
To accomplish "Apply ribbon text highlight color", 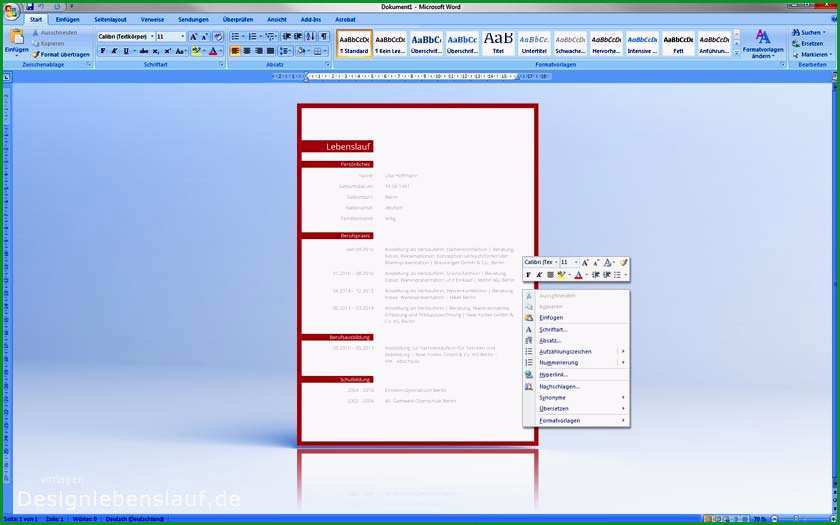I will 196,51.
